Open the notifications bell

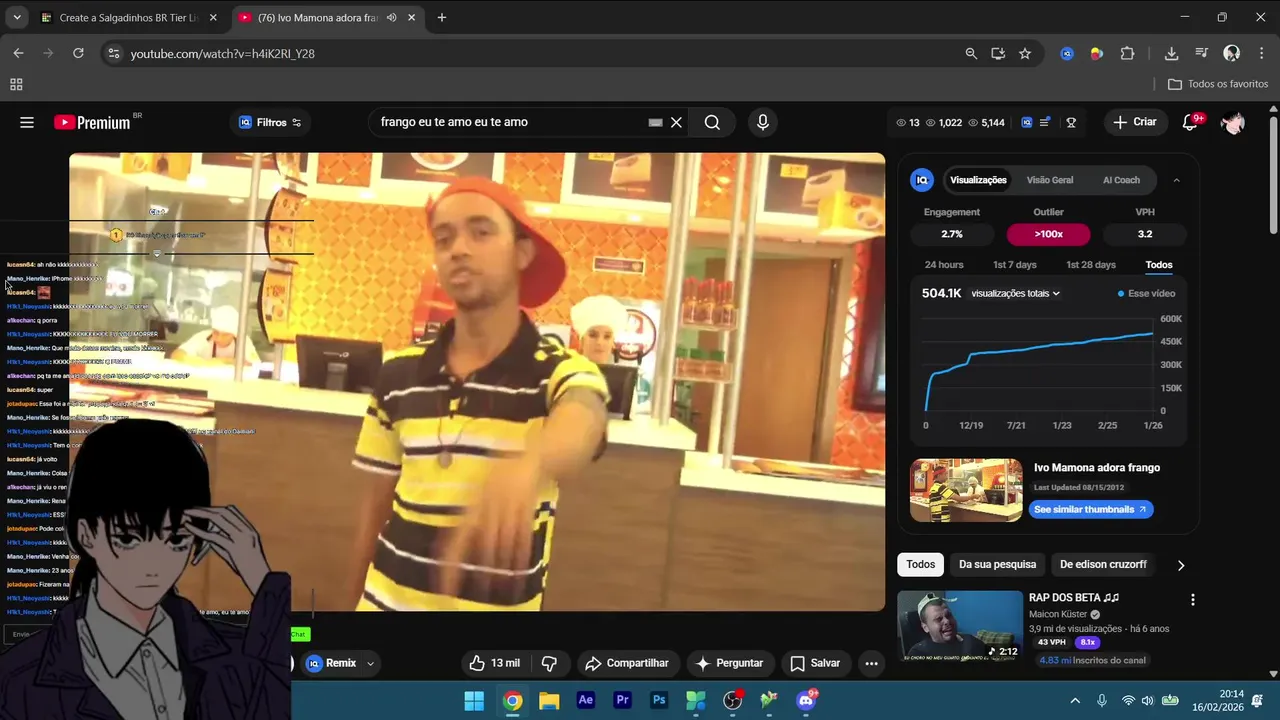click(1190, 122)
